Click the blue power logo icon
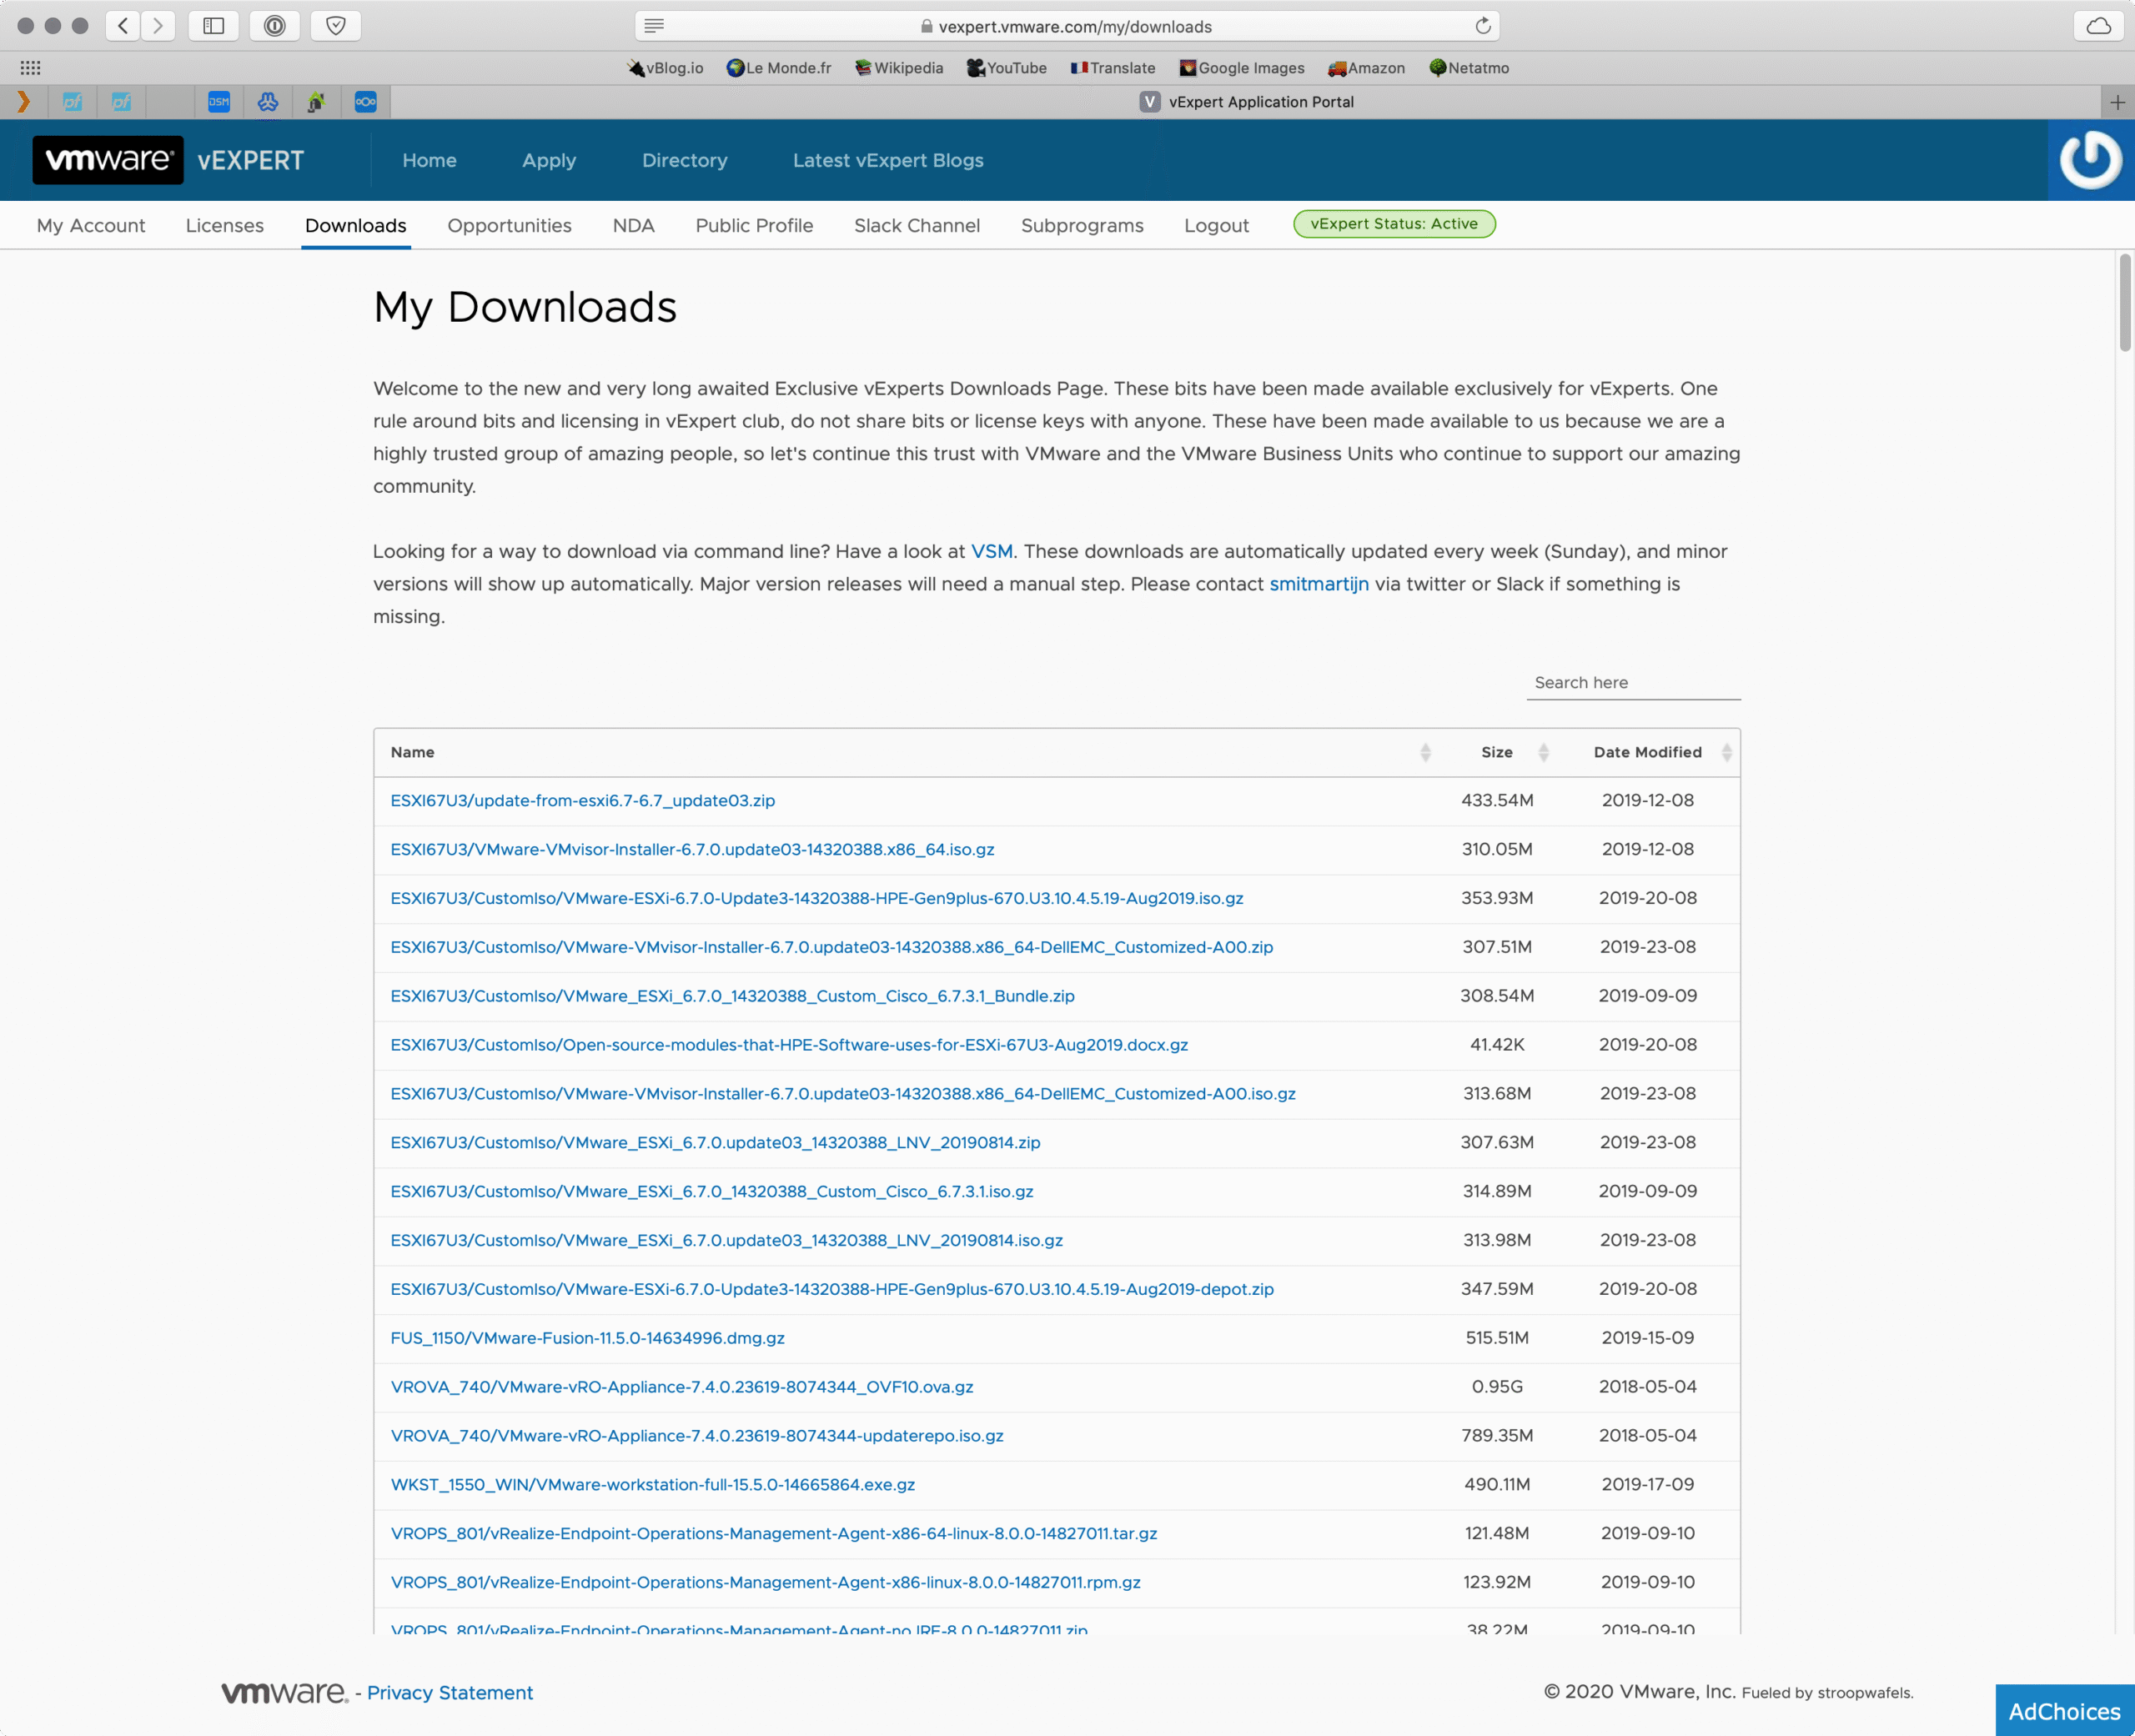This screenshot has width=2135, height=1736. (2090, 160)
